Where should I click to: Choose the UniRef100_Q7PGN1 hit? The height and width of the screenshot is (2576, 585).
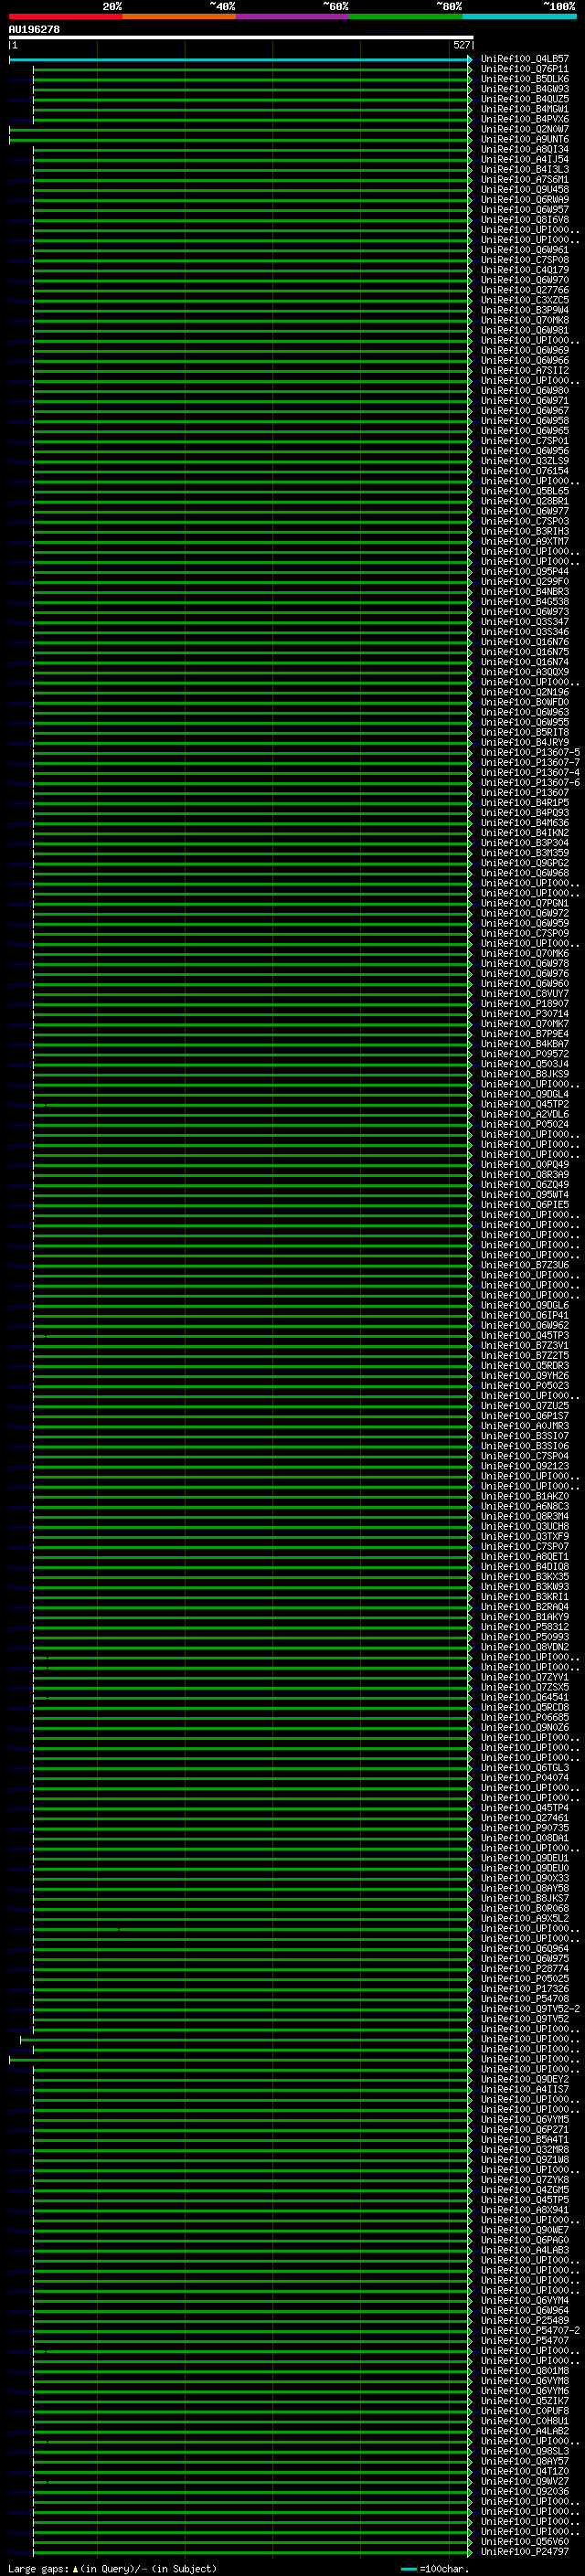525,903
